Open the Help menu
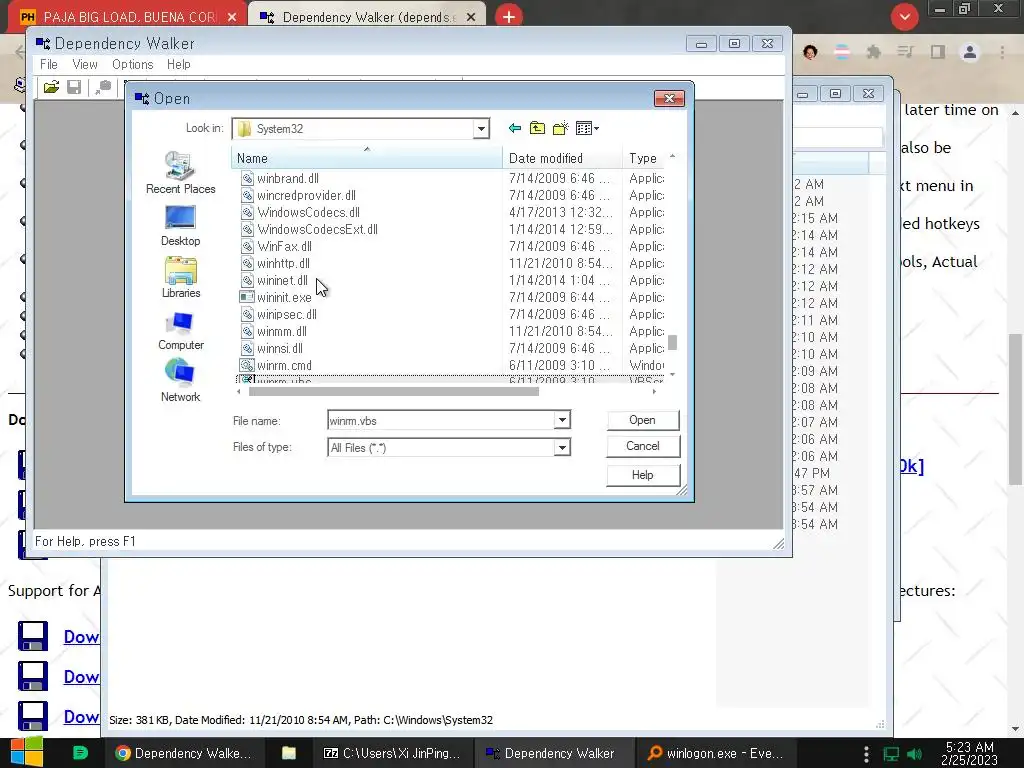The height and width of the screenshot is (768, 1024). tap(178, 64)
